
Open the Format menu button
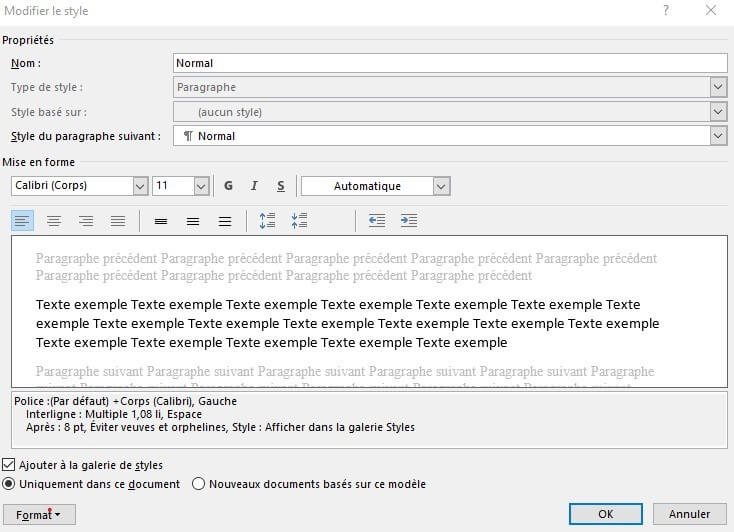click(39, 515)
